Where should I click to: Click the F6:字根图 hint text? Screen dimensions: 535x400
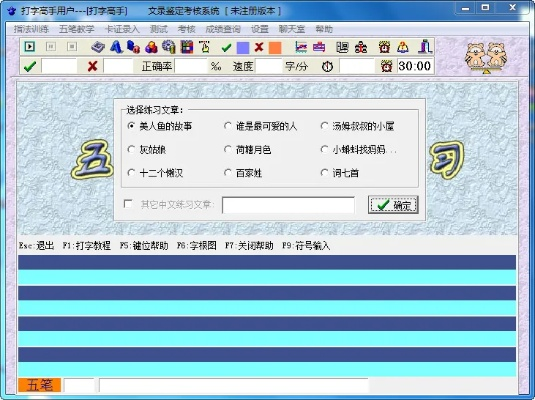click(197, 246)
